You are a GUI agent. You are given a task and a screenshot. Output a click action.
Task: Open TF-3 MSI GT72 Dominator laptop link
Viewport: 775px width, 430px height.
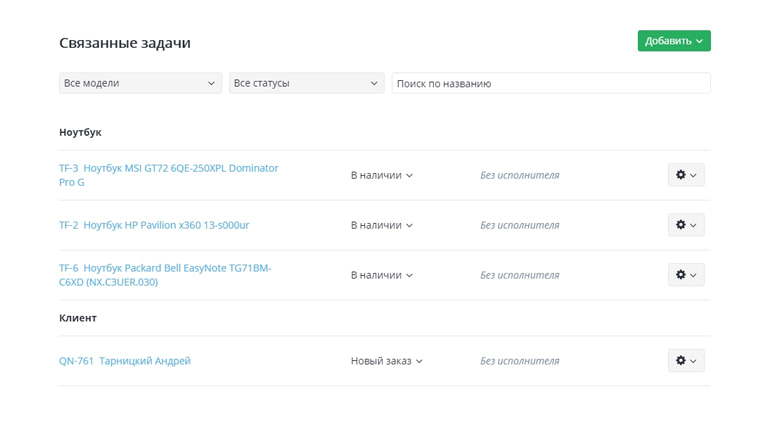point(169,175)
